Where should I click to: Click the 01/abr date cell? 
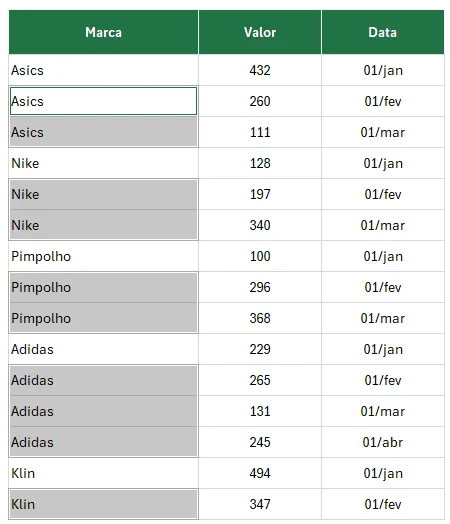pos(383,442)
